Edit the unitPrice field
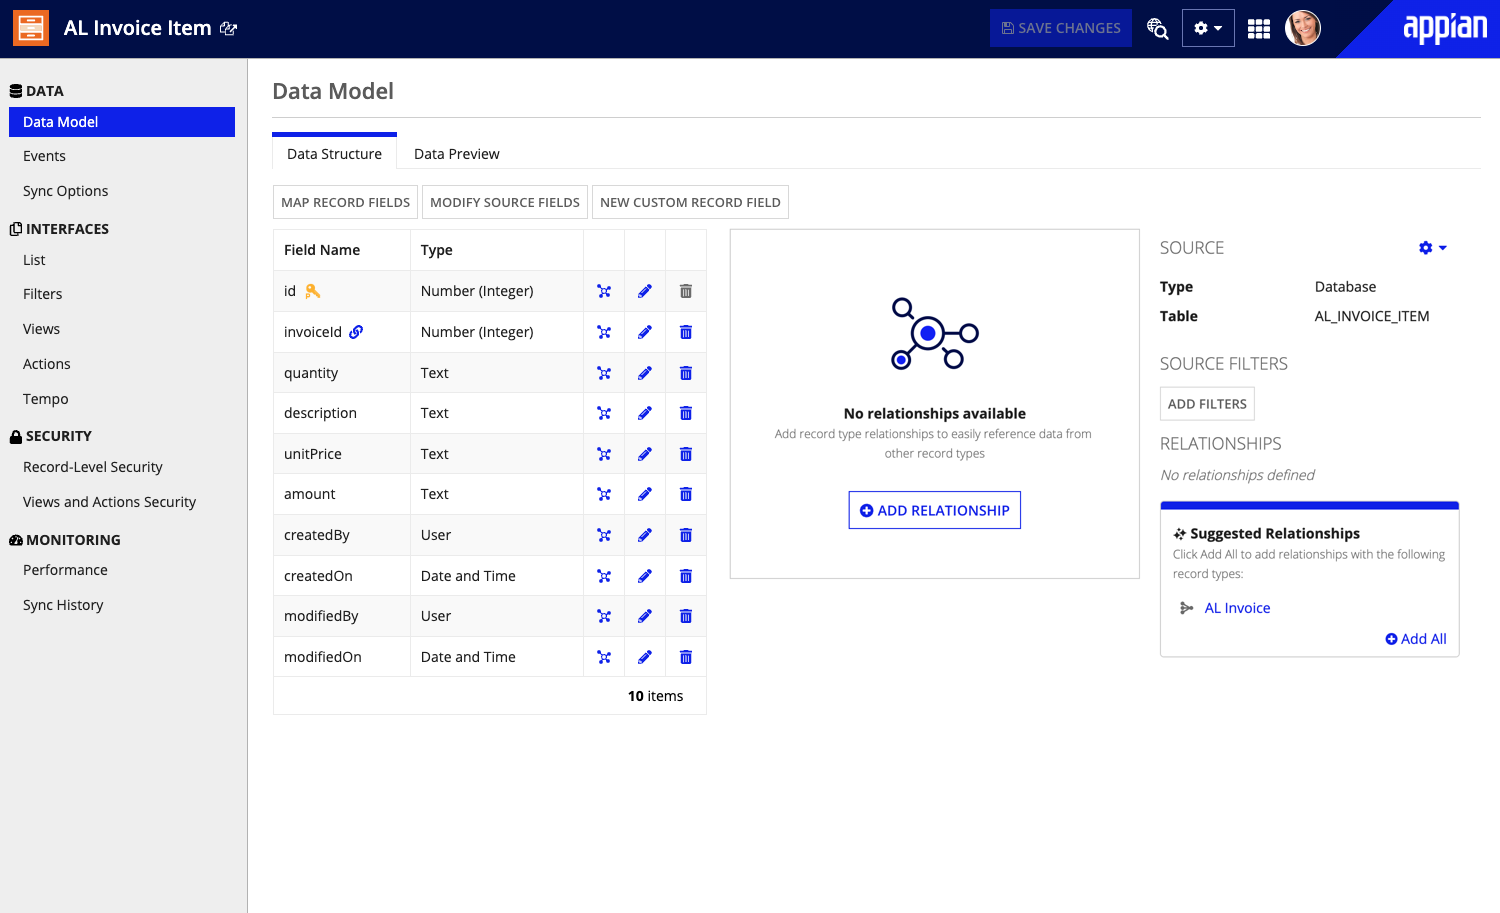This screenshot has height=913, width=1500. pyautogui.click(x=645, y=454)
